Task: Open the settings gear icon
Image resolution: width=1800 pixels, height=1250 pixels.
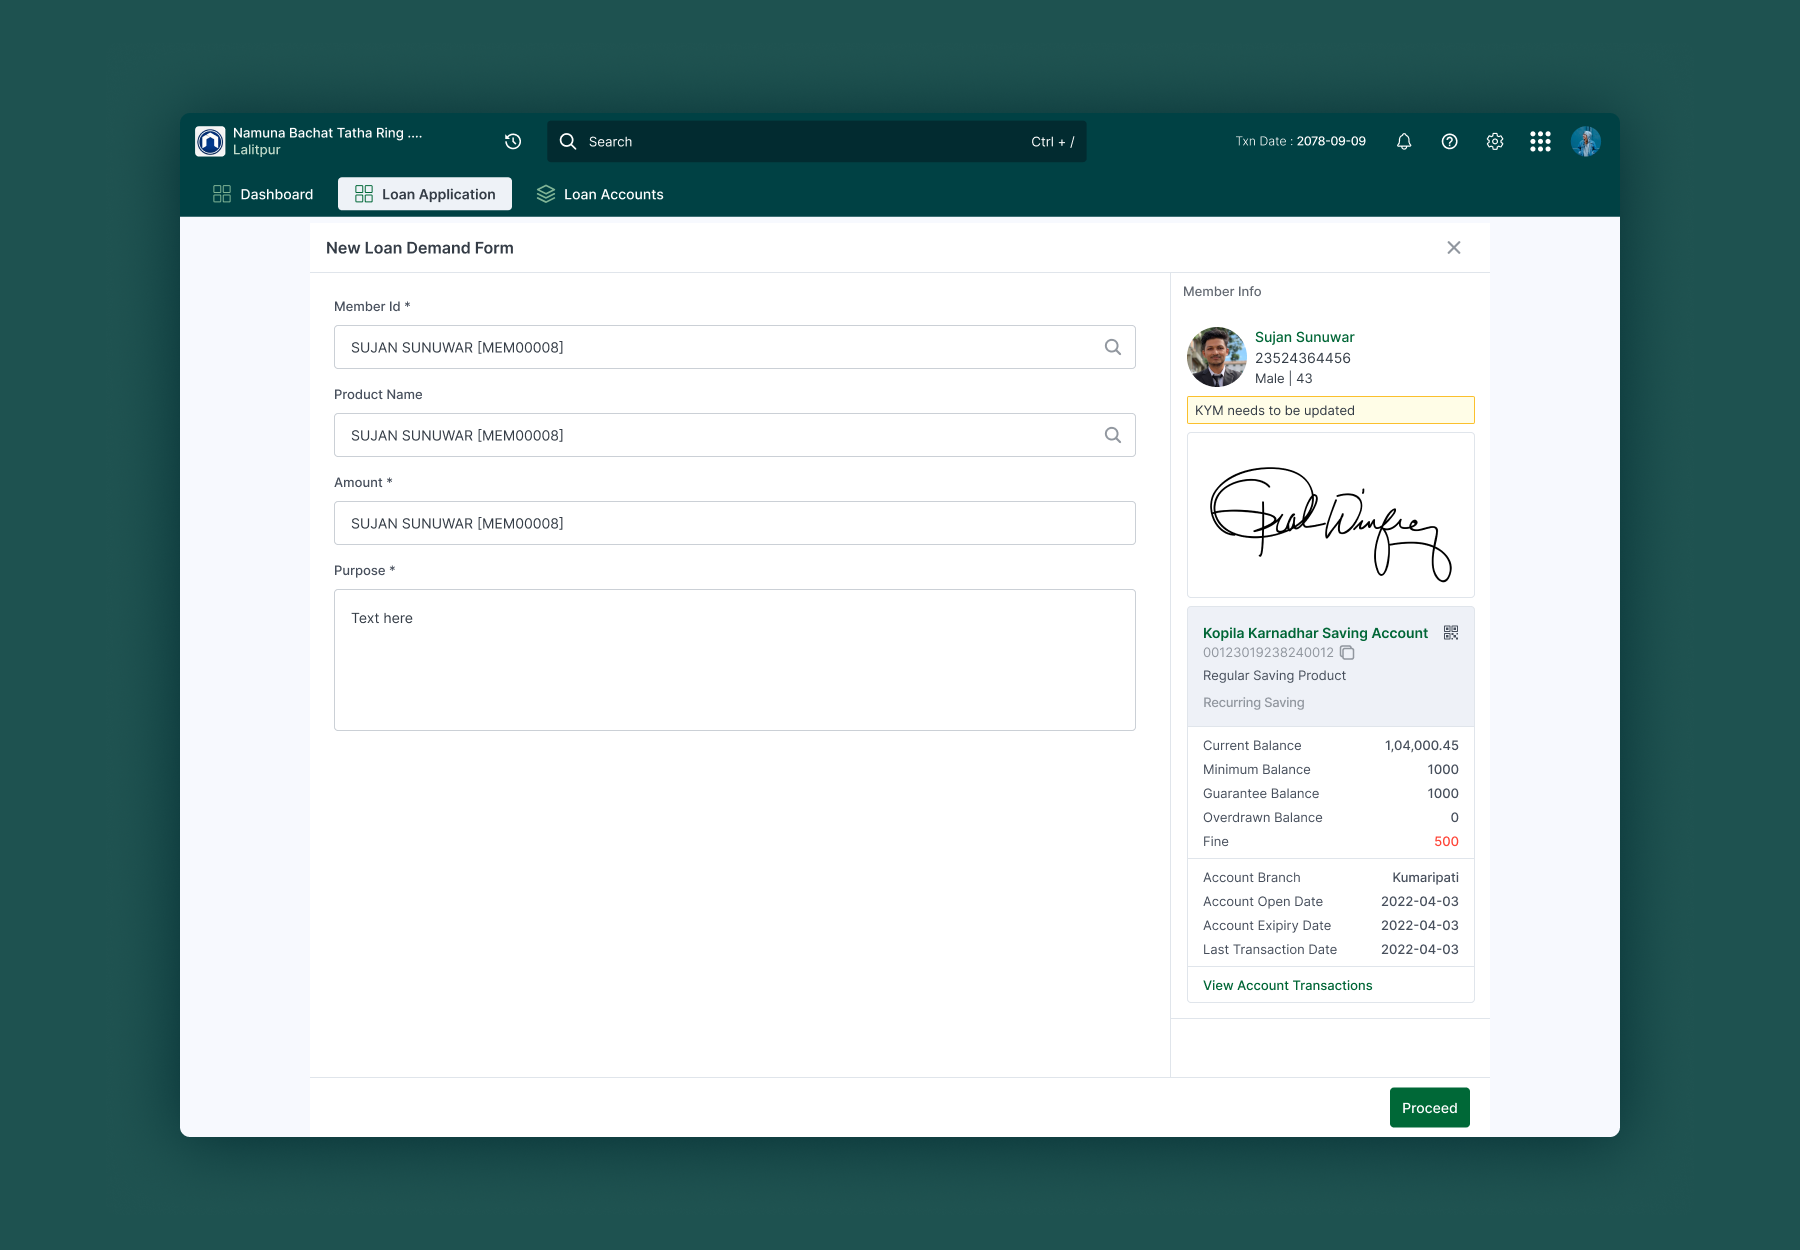Action: click(1495, 141)
